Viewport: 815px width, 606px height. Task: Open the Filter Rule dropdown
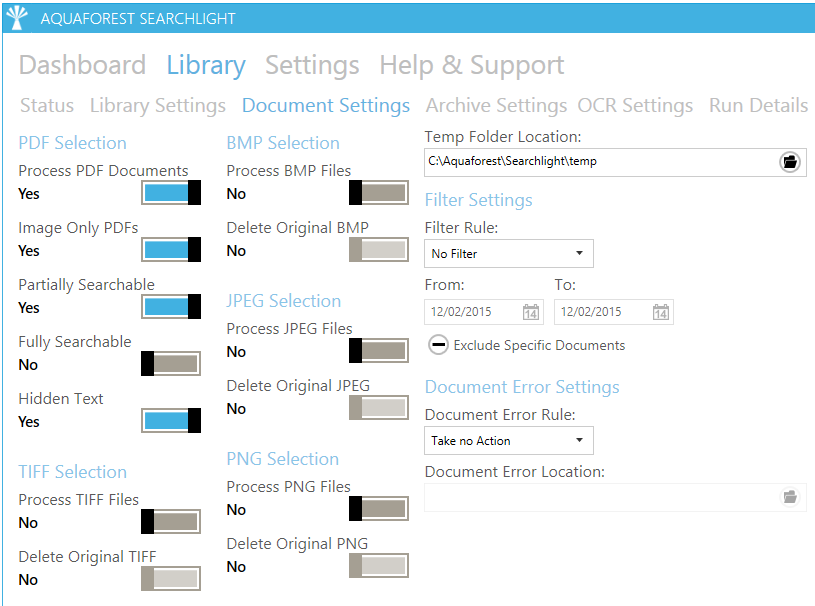[509, 254]
